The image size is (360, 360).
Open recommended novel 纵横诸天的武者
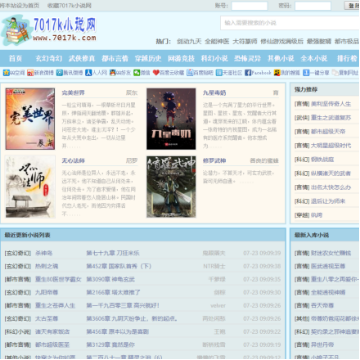tap(331, 173)
